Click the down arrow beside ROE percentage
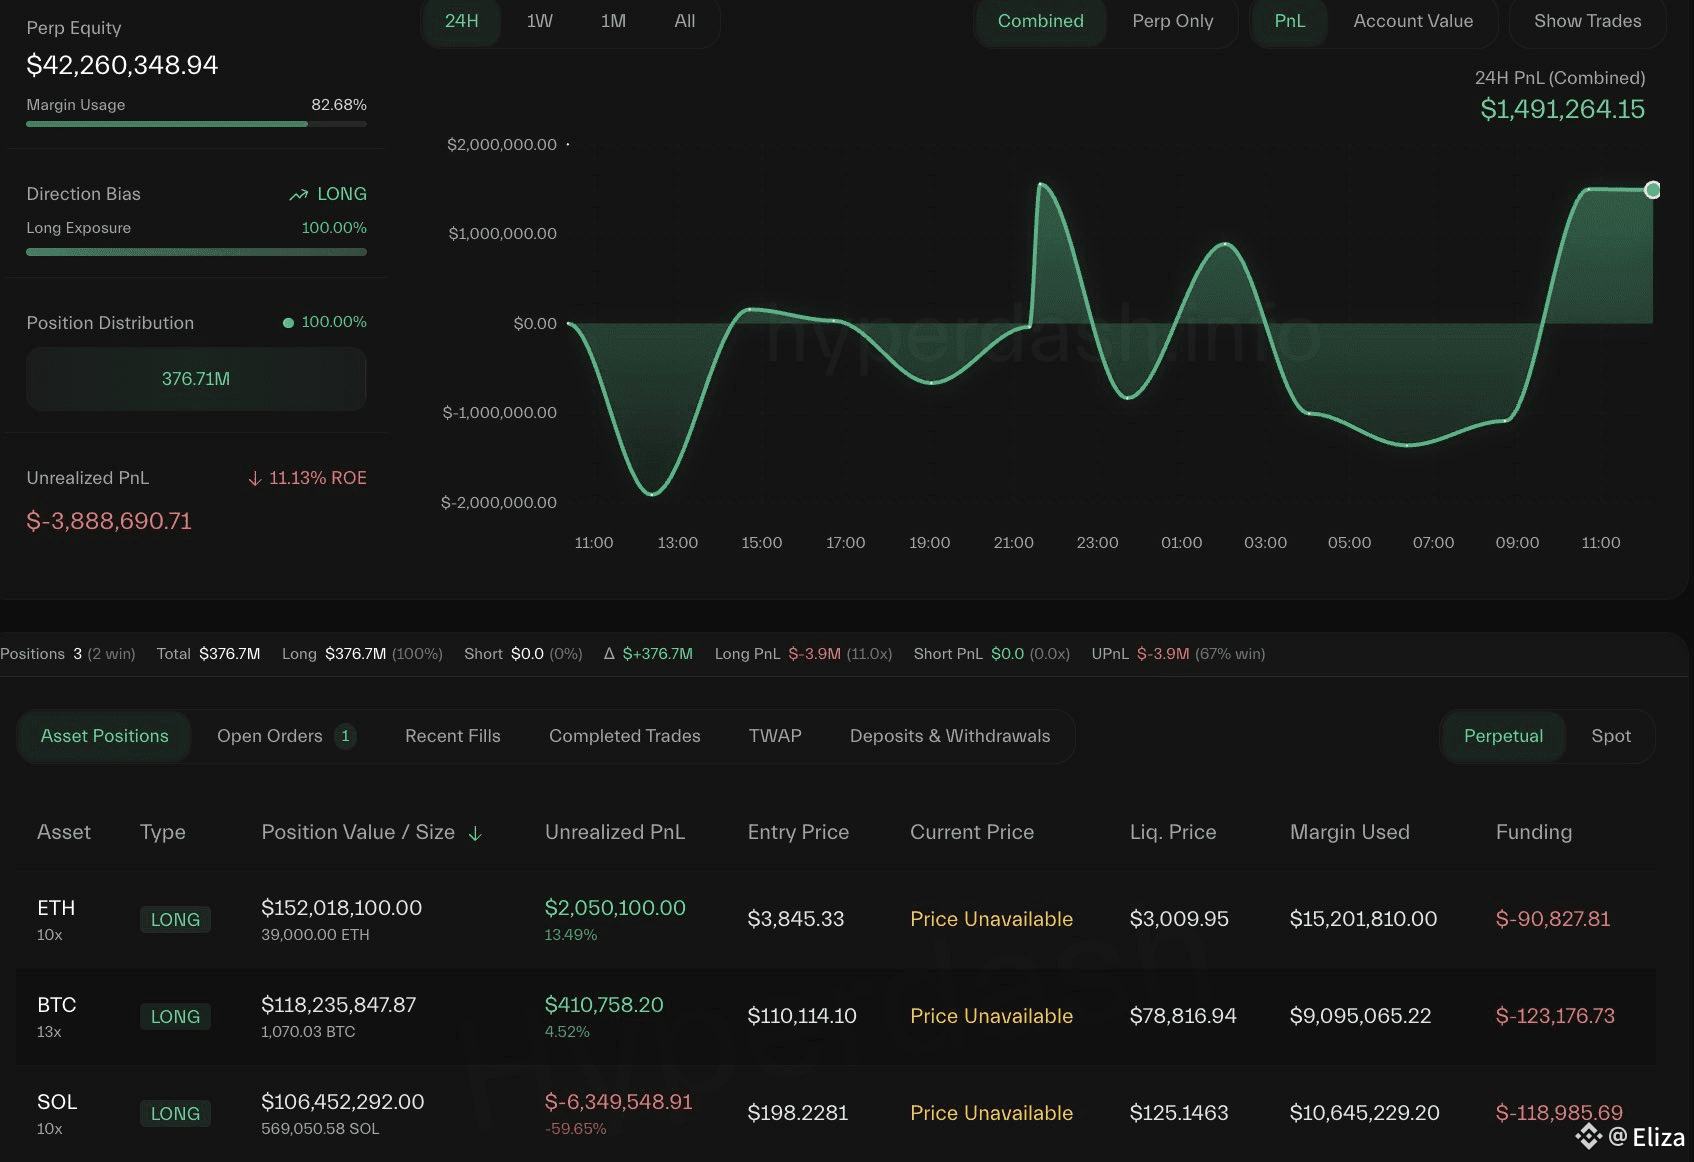This screenshot has width=1694, height=1162. pyautogui.click(x=255, y=479)
